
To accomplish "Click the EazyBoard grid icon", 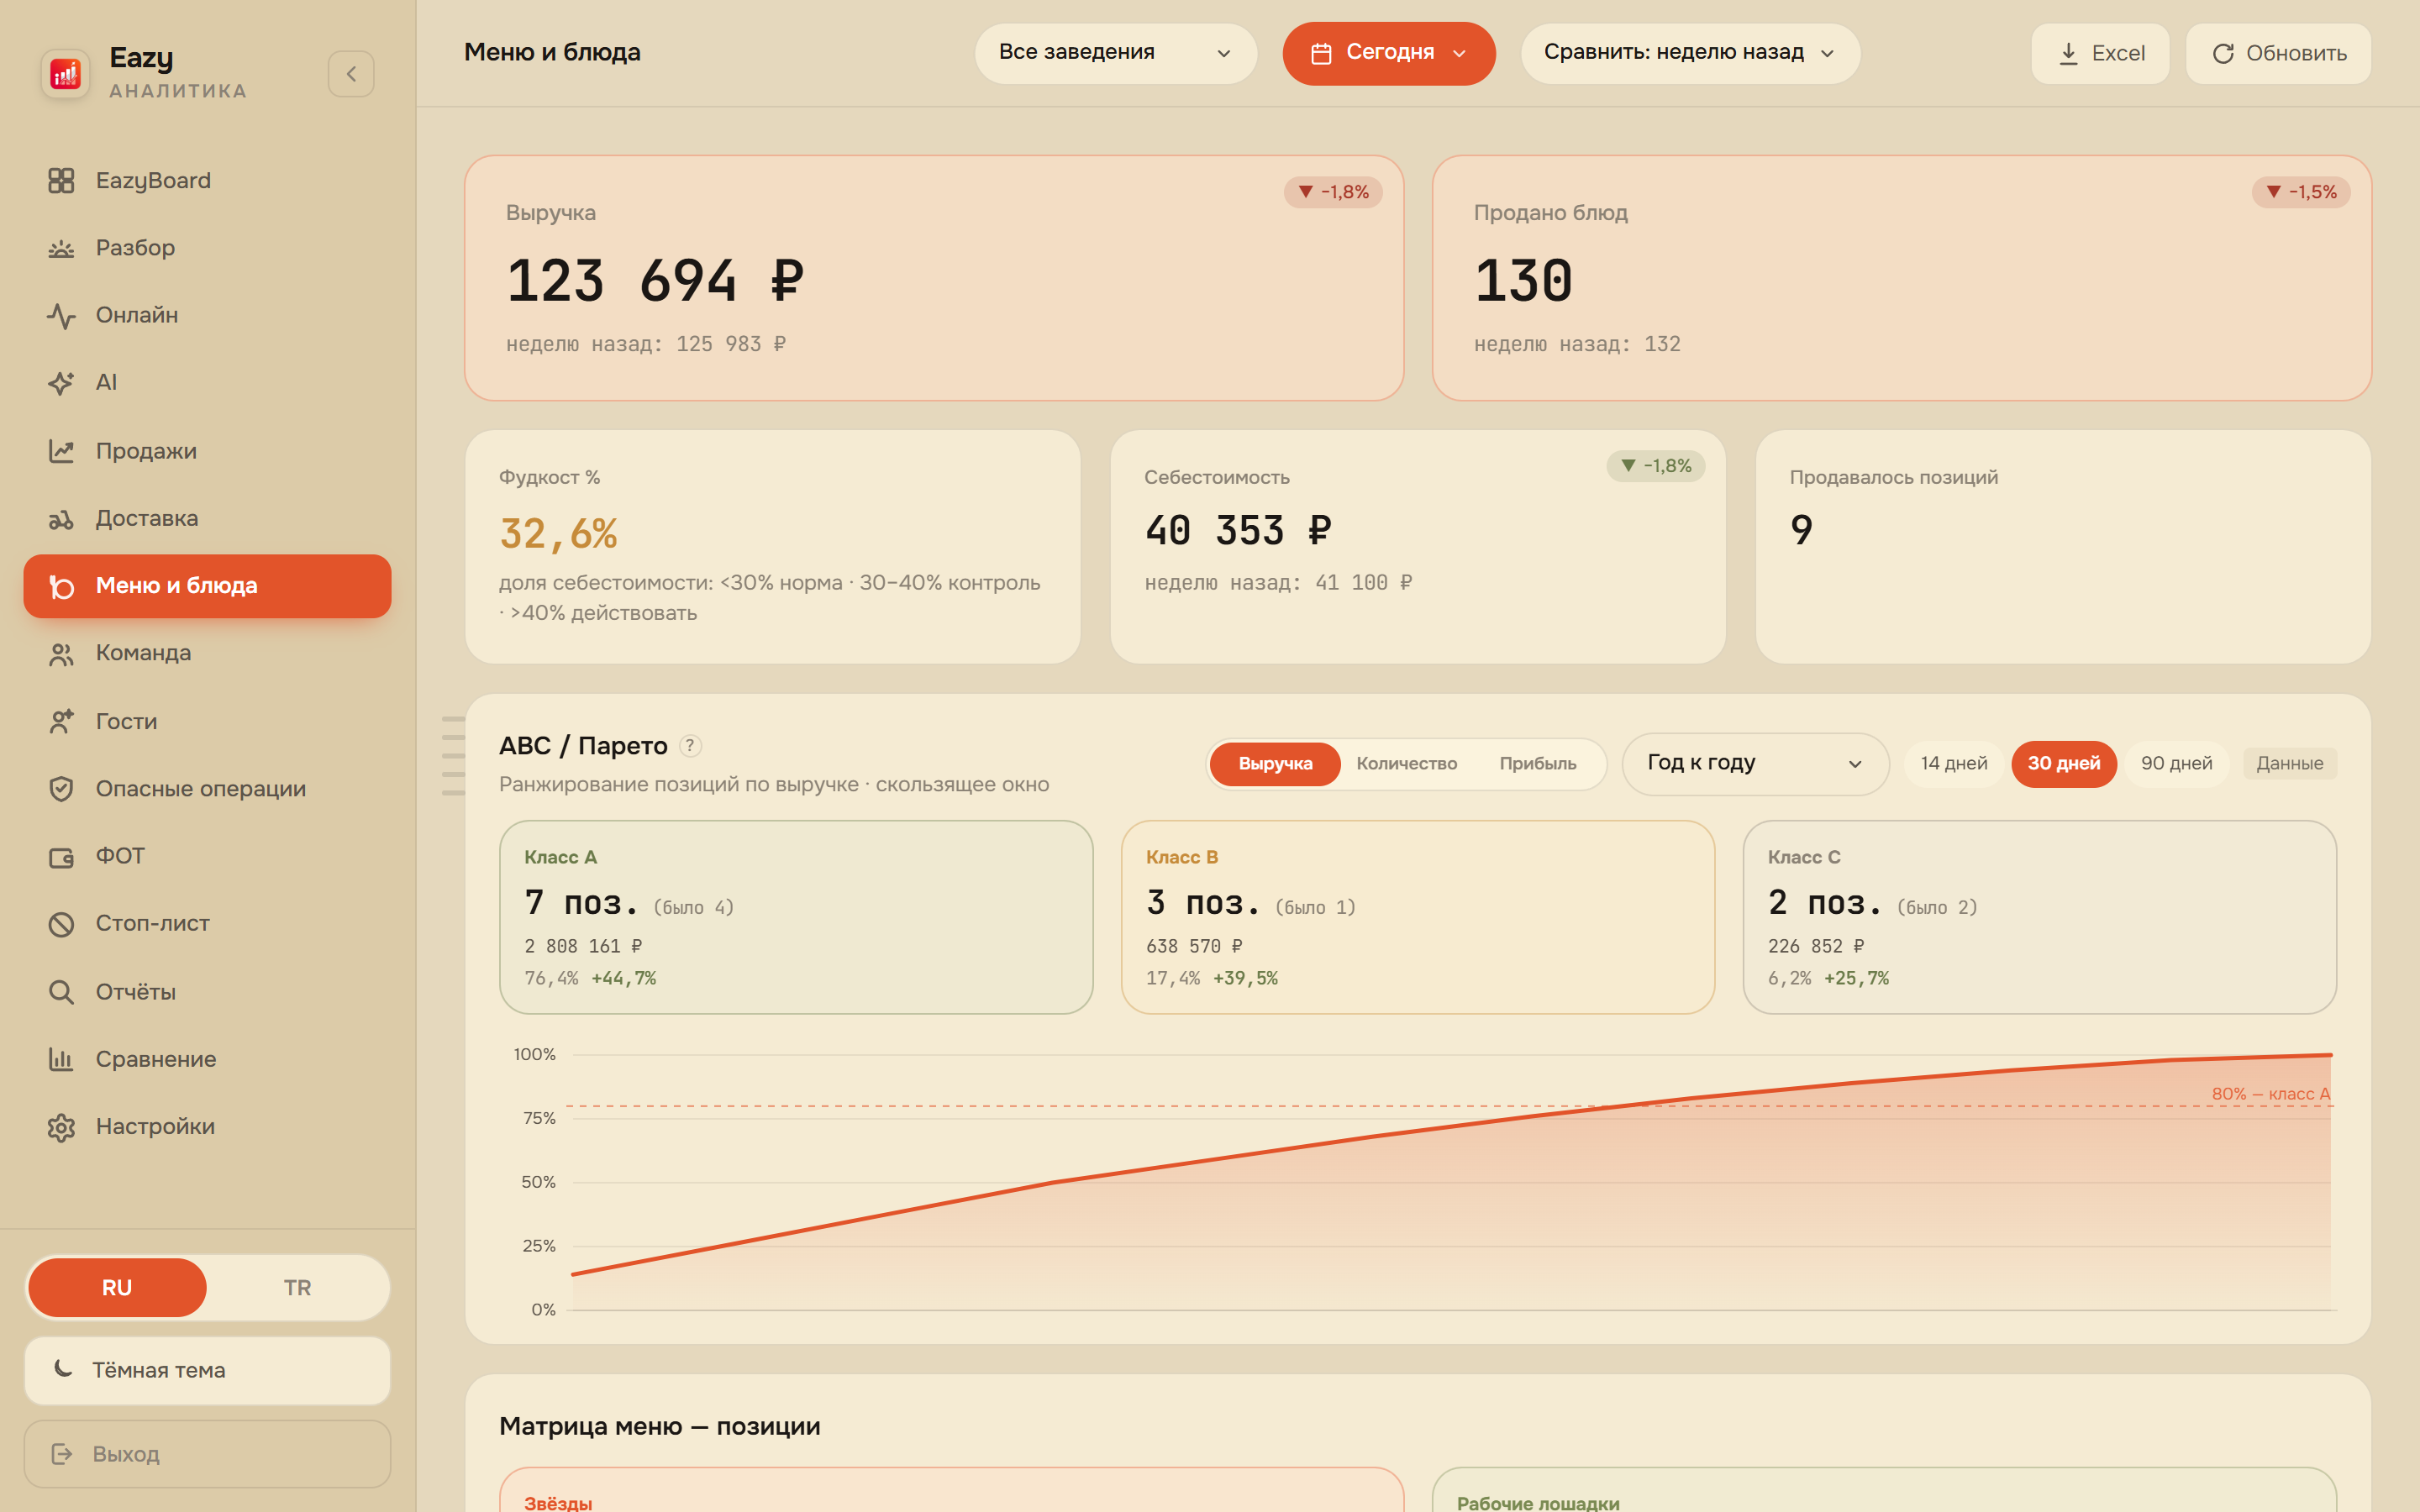I will 61,181.
